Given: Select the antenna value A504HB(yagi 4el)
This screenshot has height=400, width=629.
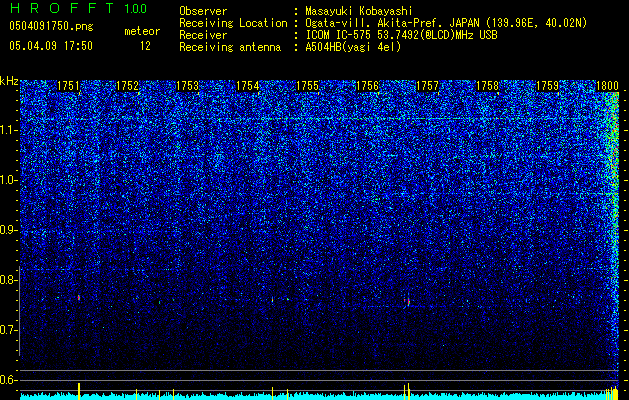Looking at the screenshot, I should (x=353, y=47).
